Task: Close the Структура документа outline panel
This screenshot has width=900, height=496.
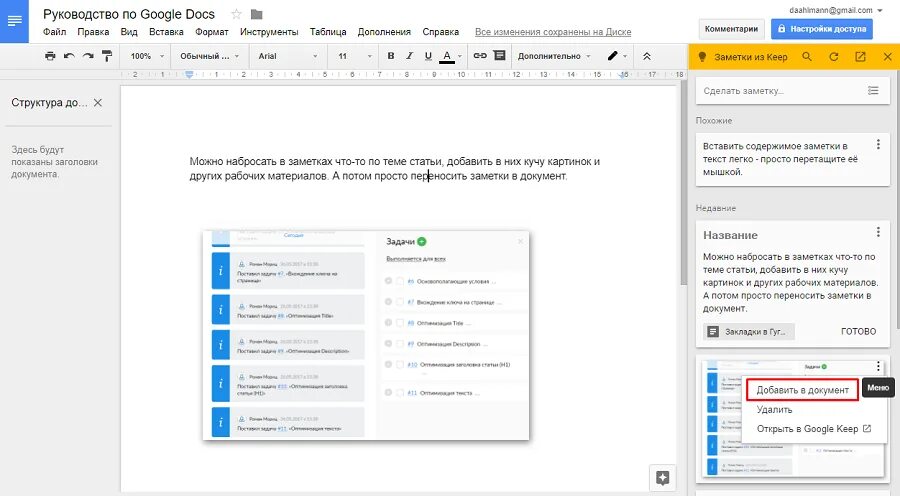Action: 98,103
